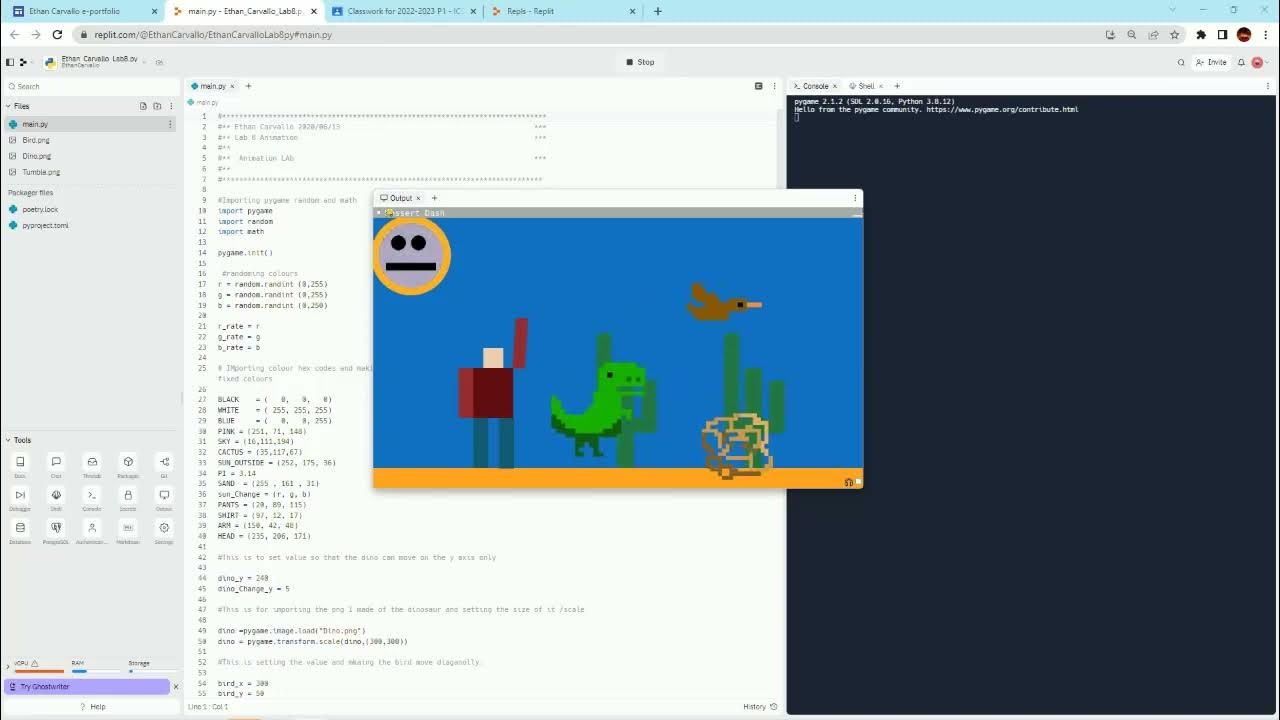The width and height of the screenshot is (1280, 720).
Task: Add new tab in console pane
Action: [x=897, y=86]
